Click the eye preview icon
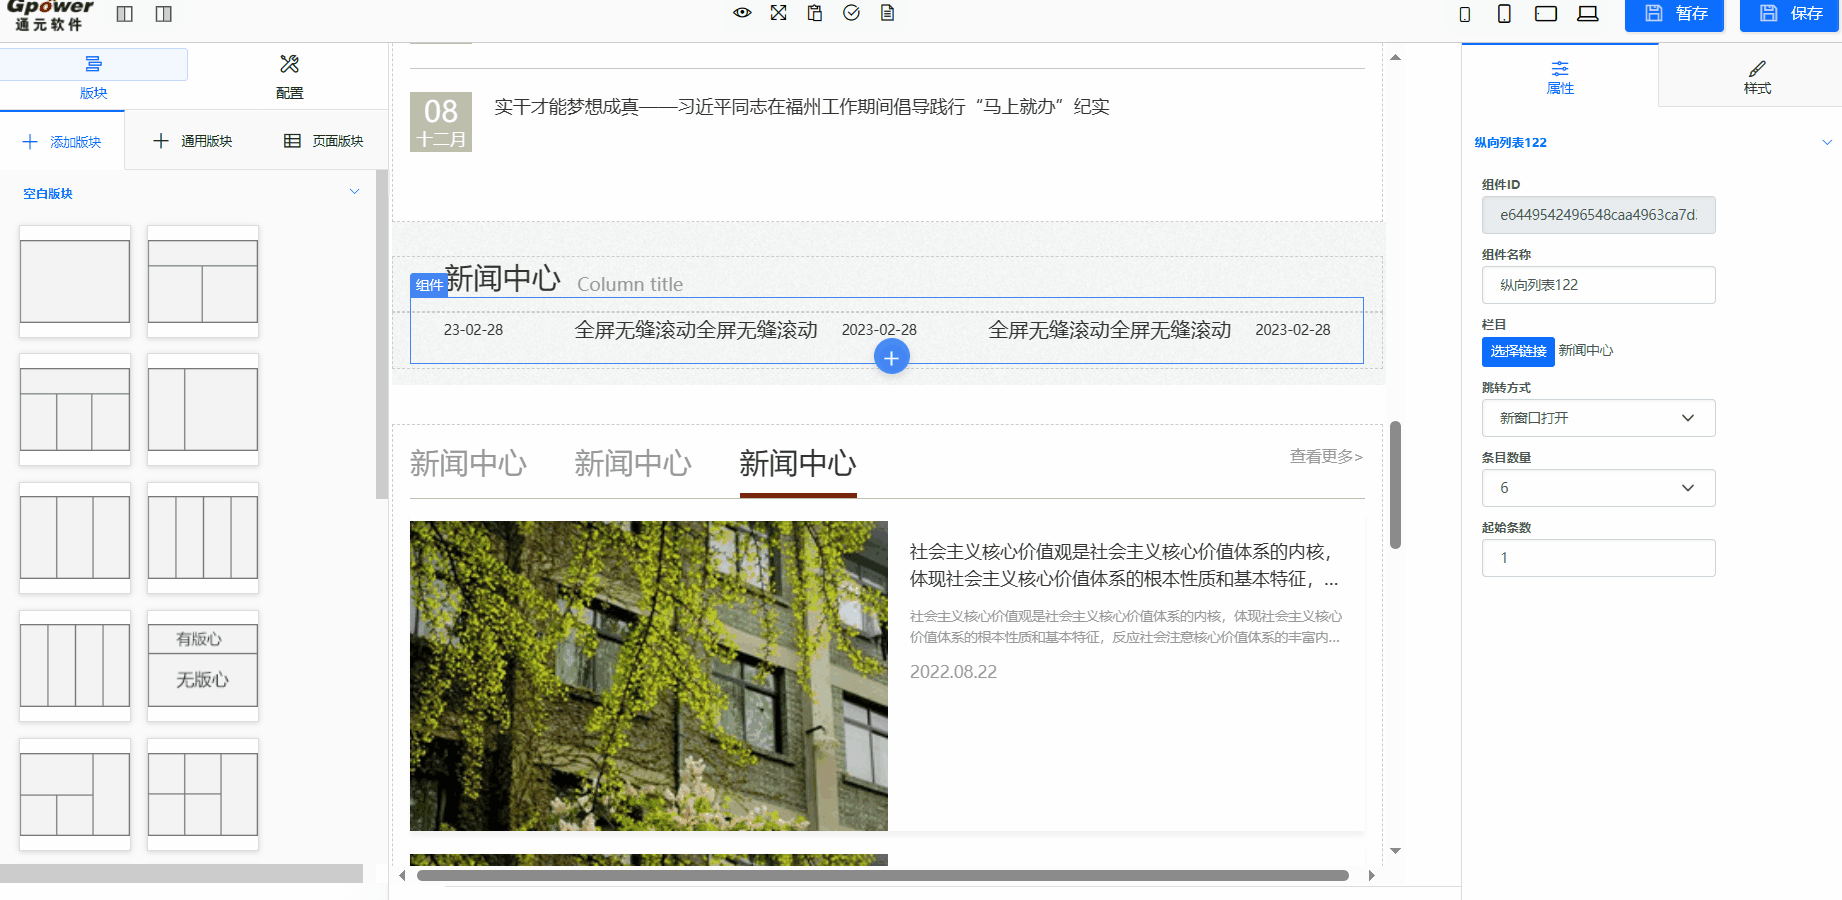The image size is (1842, 900). 742,13
